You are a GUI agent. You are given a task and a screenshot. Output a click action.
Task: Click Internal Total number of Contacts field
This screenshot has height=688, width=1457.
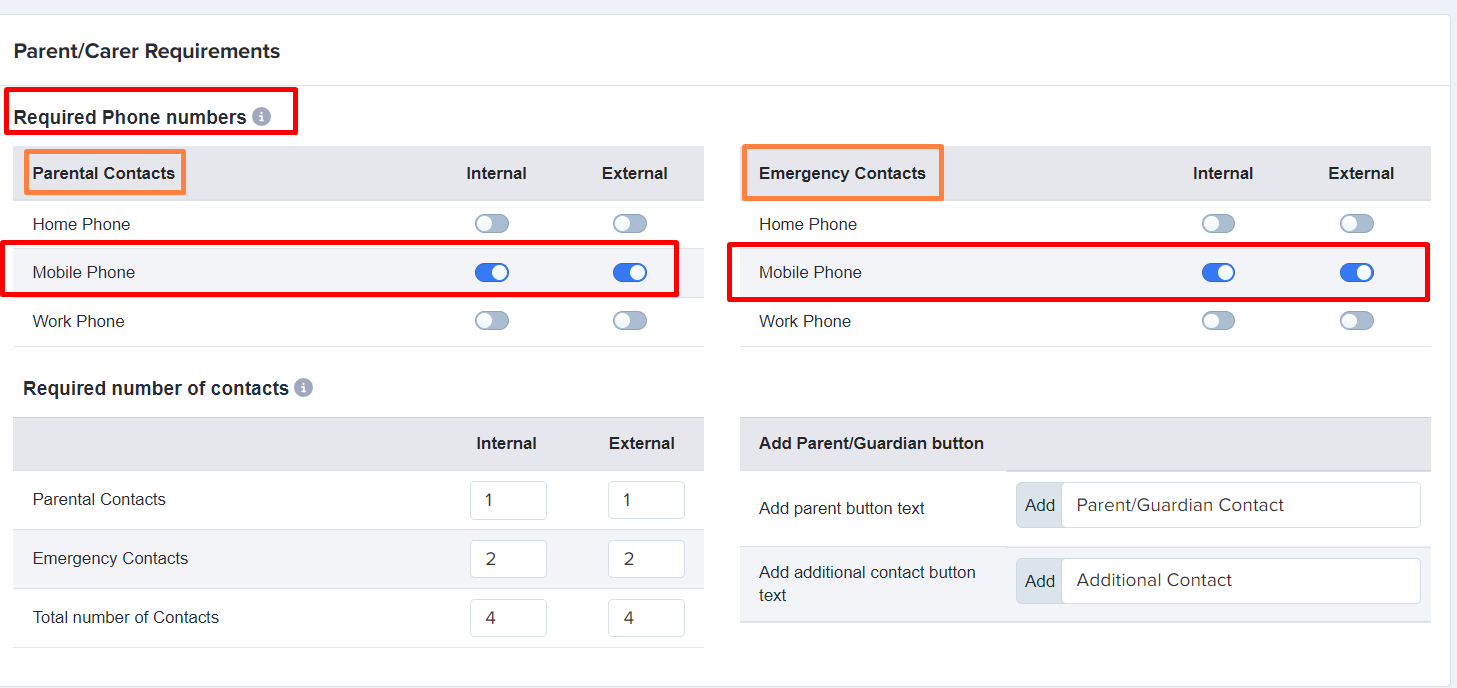point(508,618)
